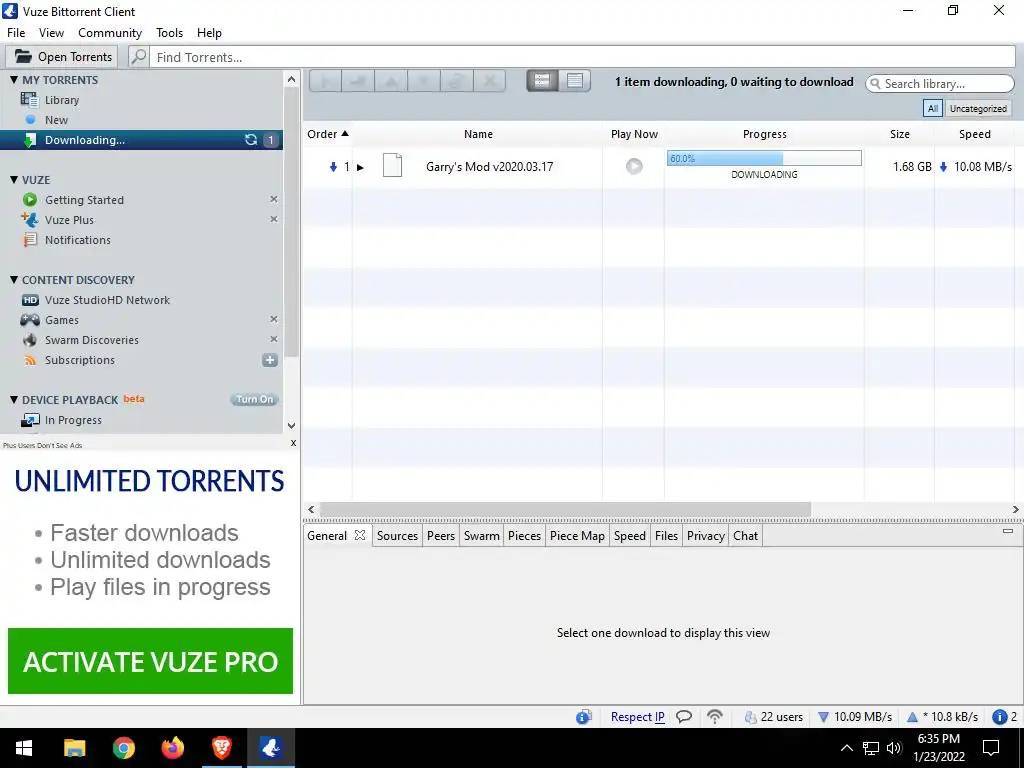This screenshot has height=768, width=1024.
Task: Switch to the Sources tab
Action: [x=397, y=536]
